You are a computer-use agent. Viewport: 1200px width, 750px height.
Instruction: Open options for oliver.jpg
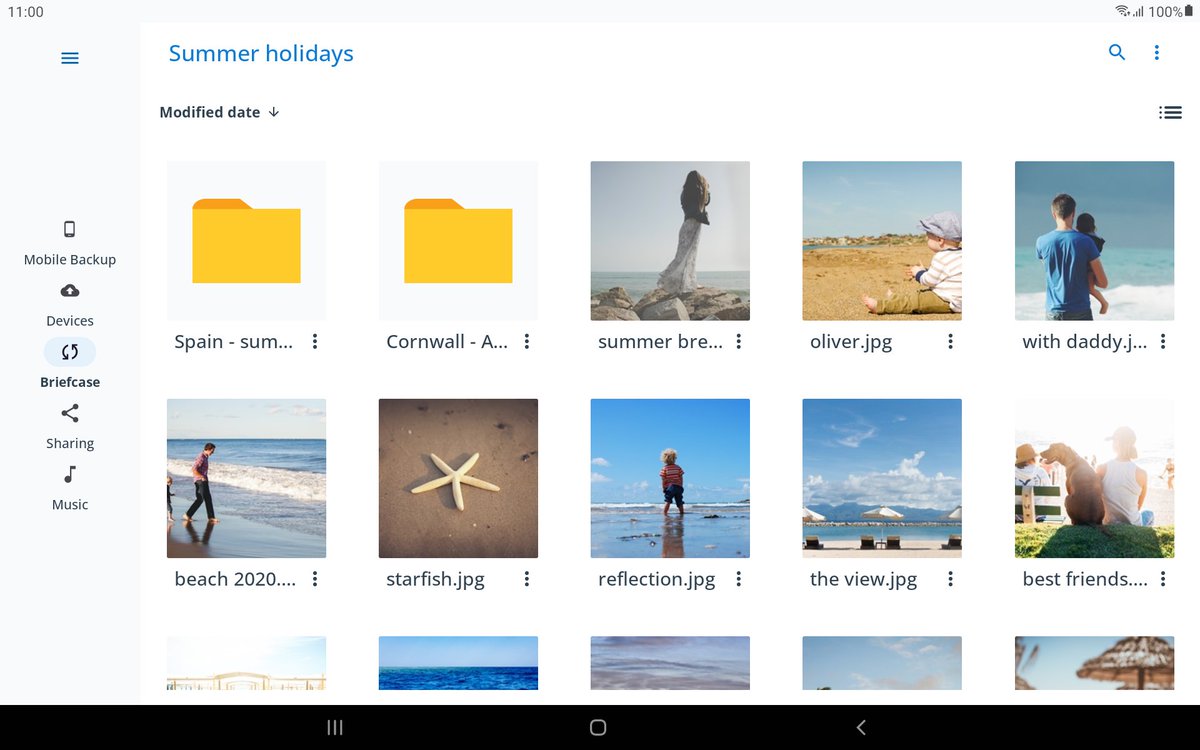tap(951, 341)
